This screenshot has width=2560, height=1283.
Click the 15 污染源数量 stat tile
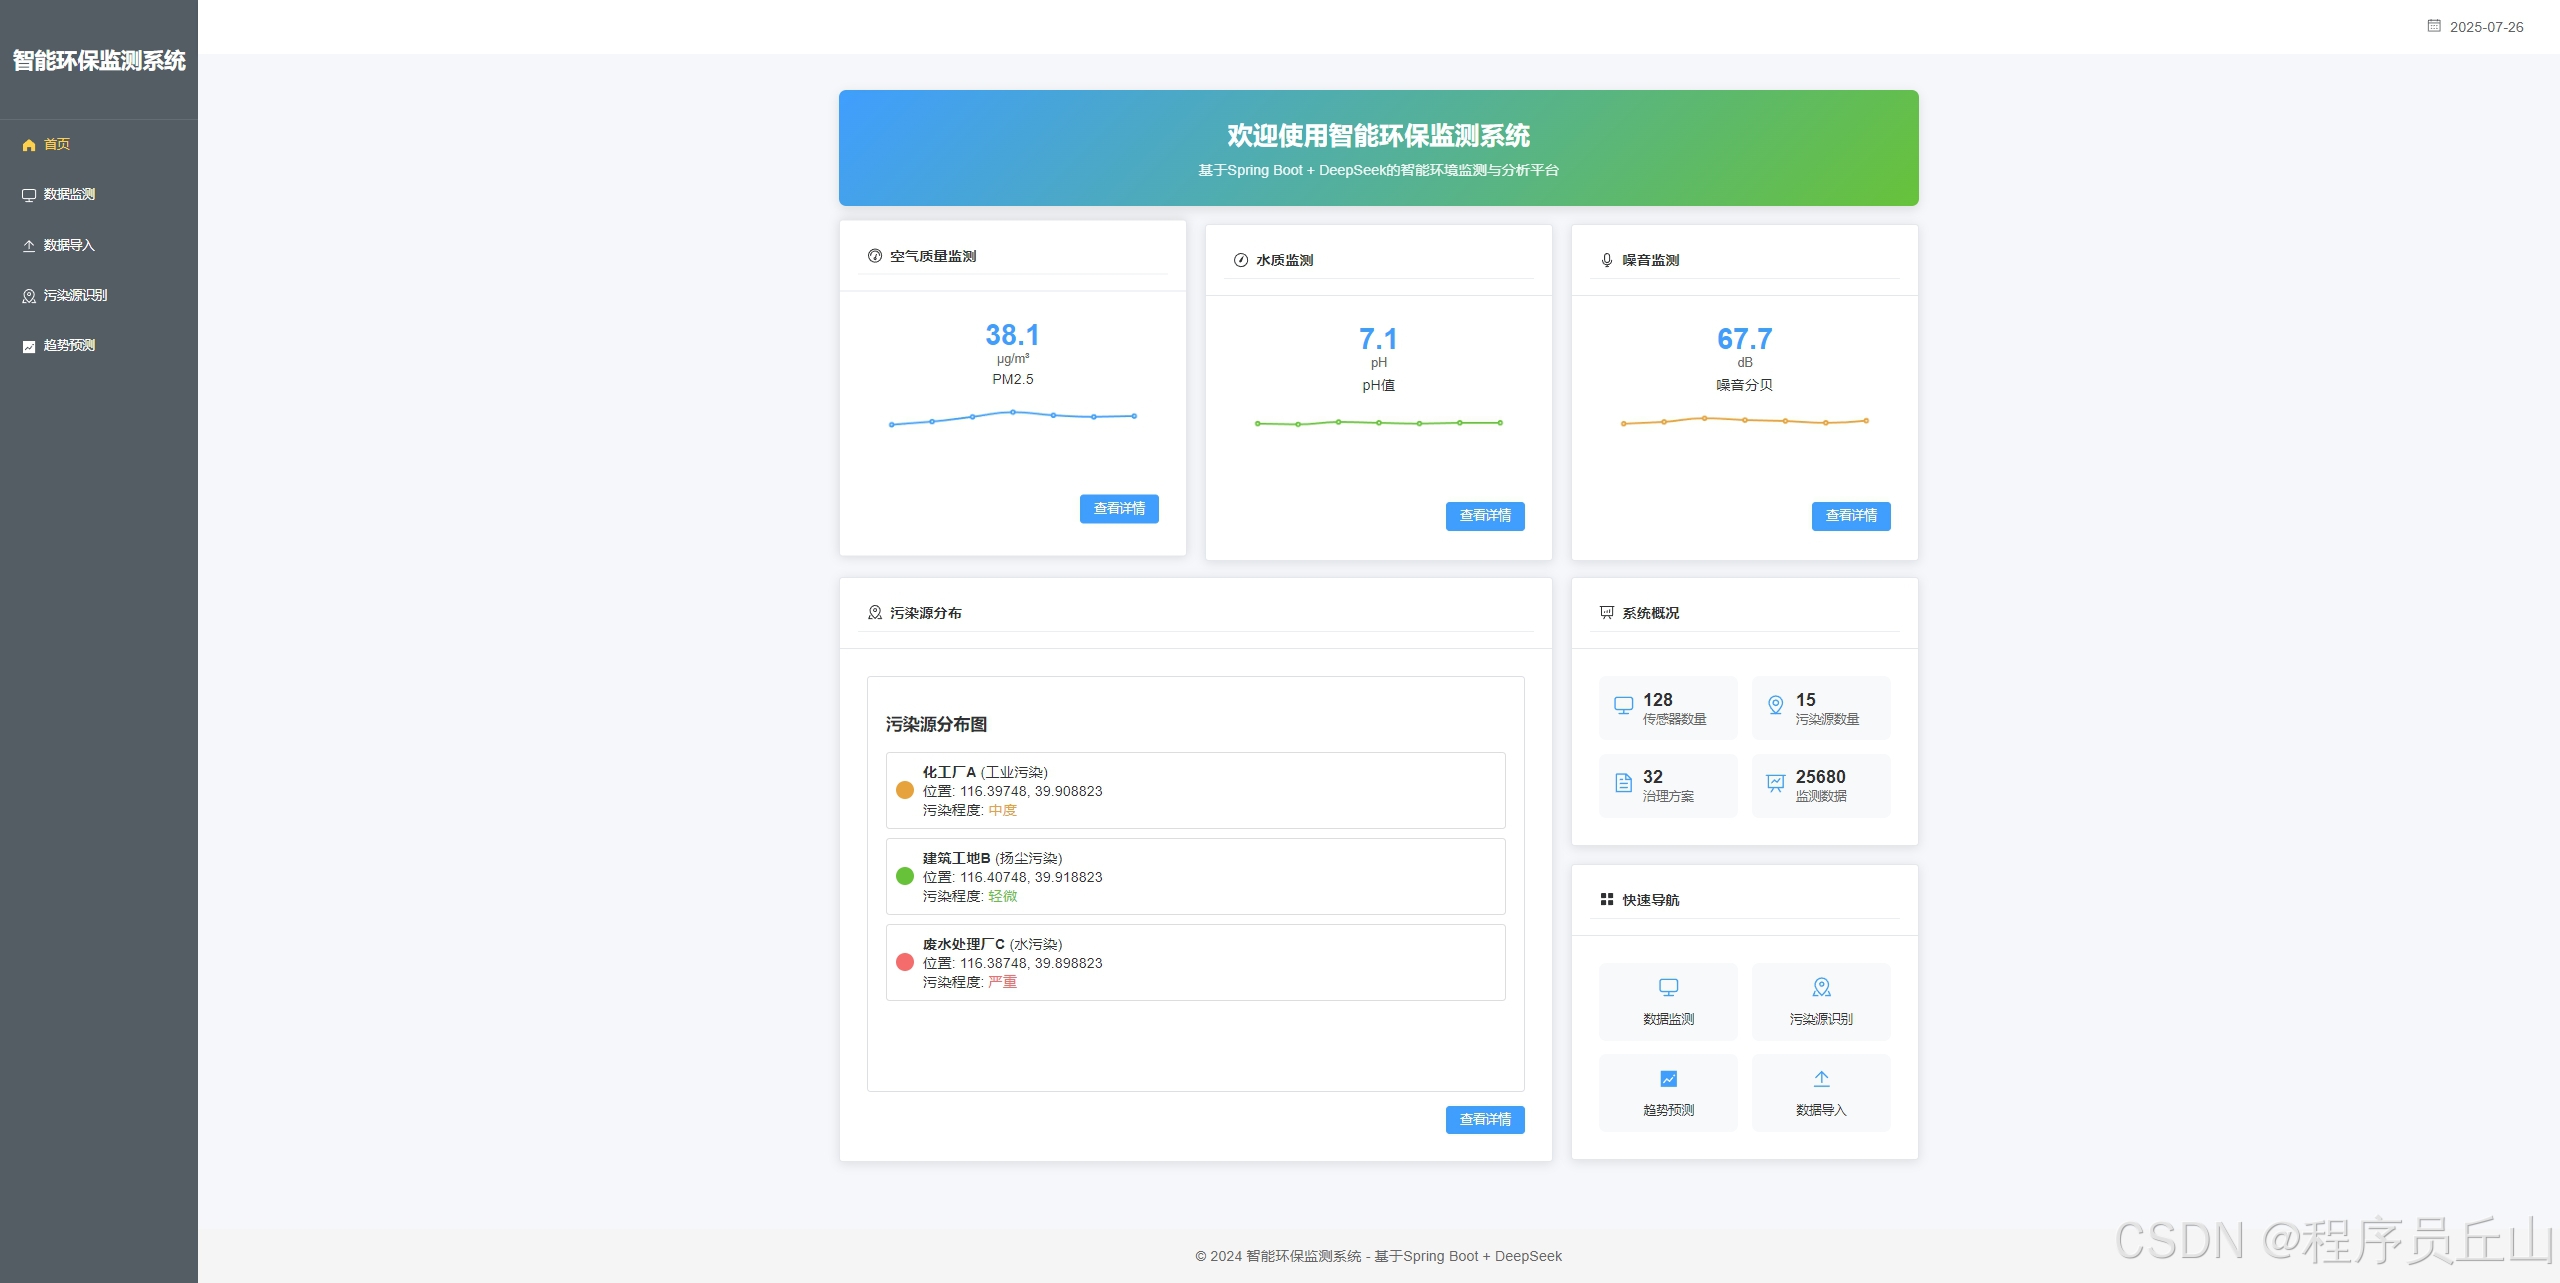pos(1821,708)
